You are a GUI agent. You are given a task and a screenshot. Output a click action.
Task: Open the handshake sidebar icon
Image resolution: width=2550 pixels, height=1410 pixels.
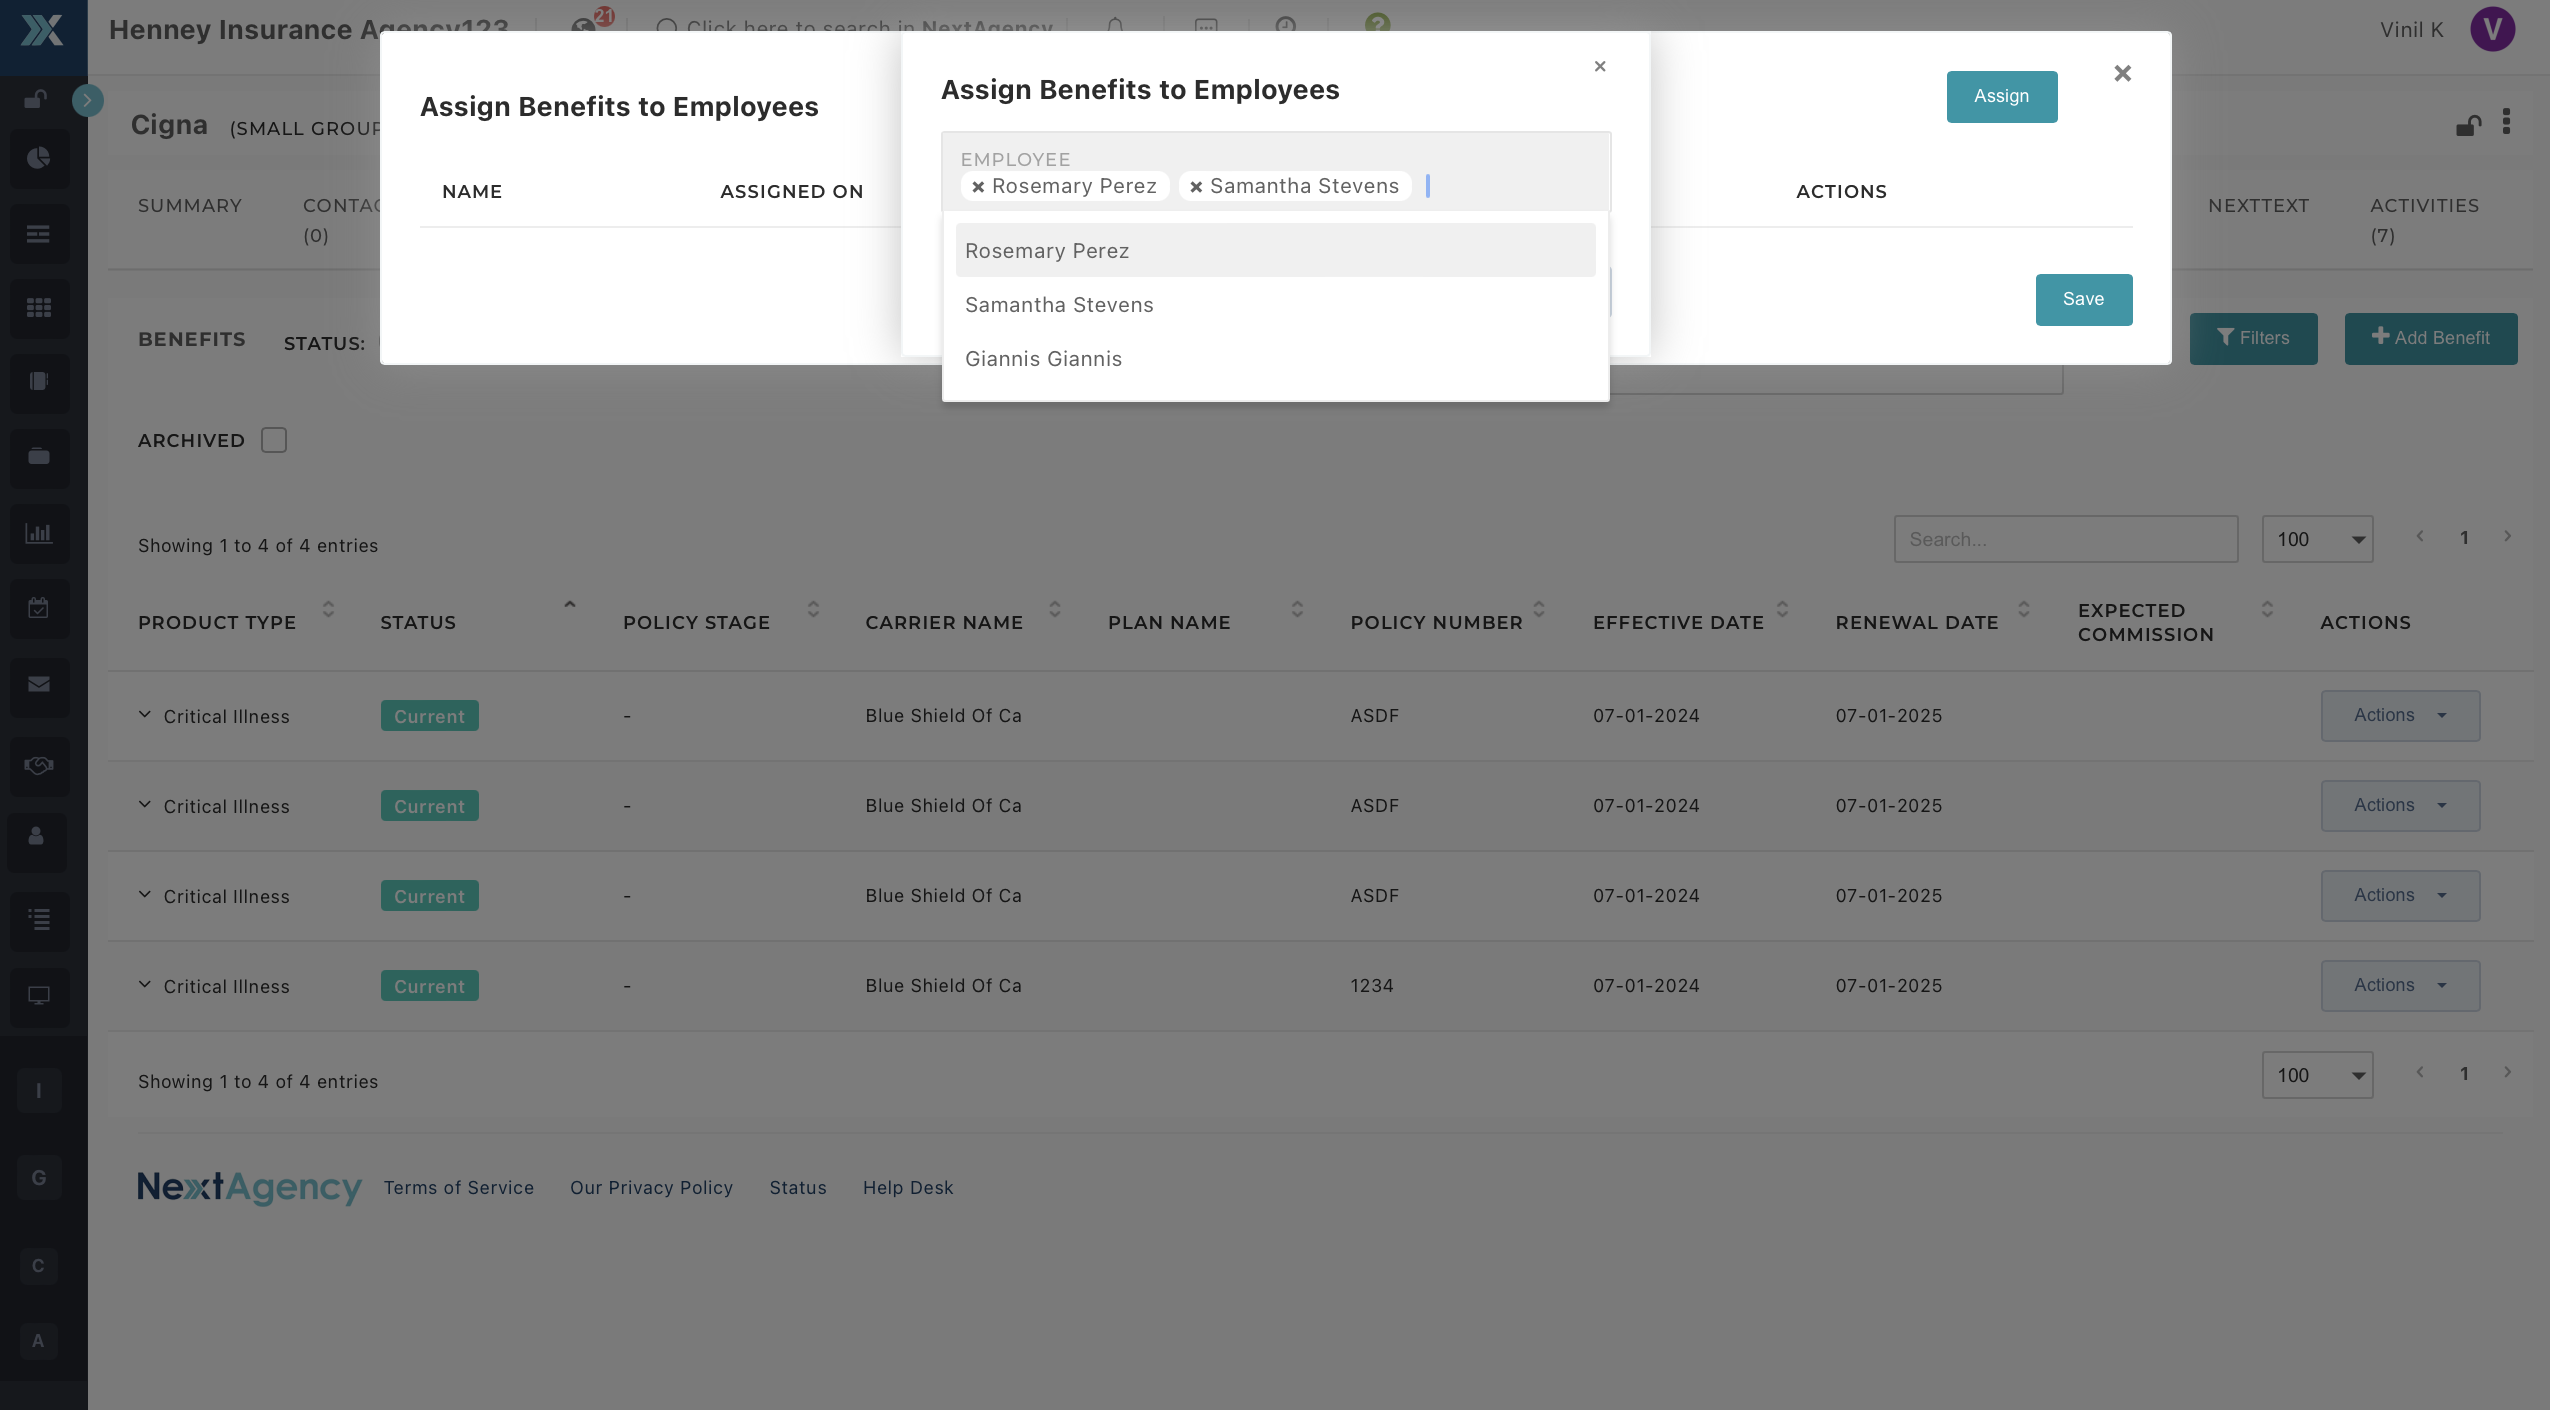click(39, 766)
